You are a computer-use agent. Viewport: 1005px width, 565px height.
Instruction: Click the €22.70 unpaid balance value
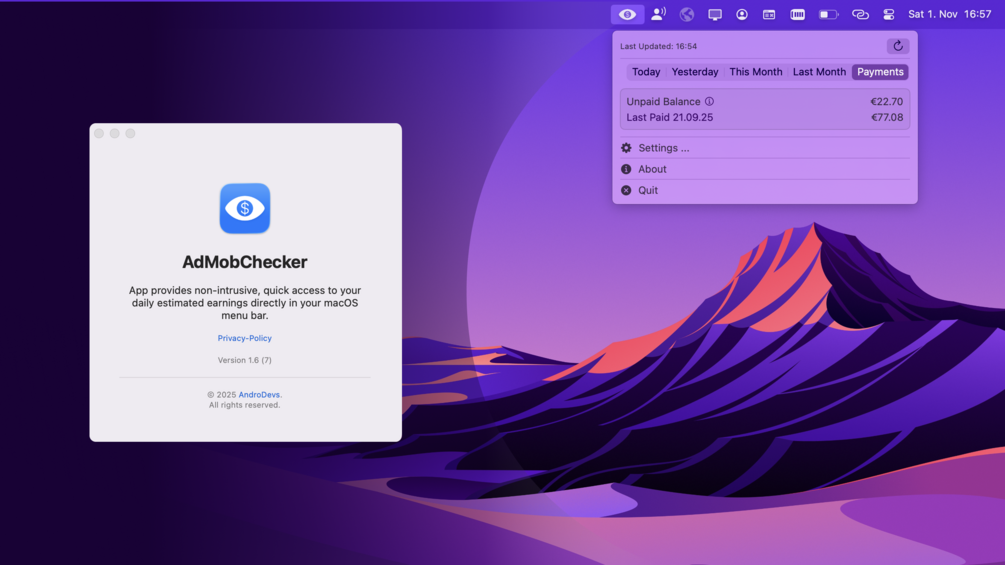886,101
